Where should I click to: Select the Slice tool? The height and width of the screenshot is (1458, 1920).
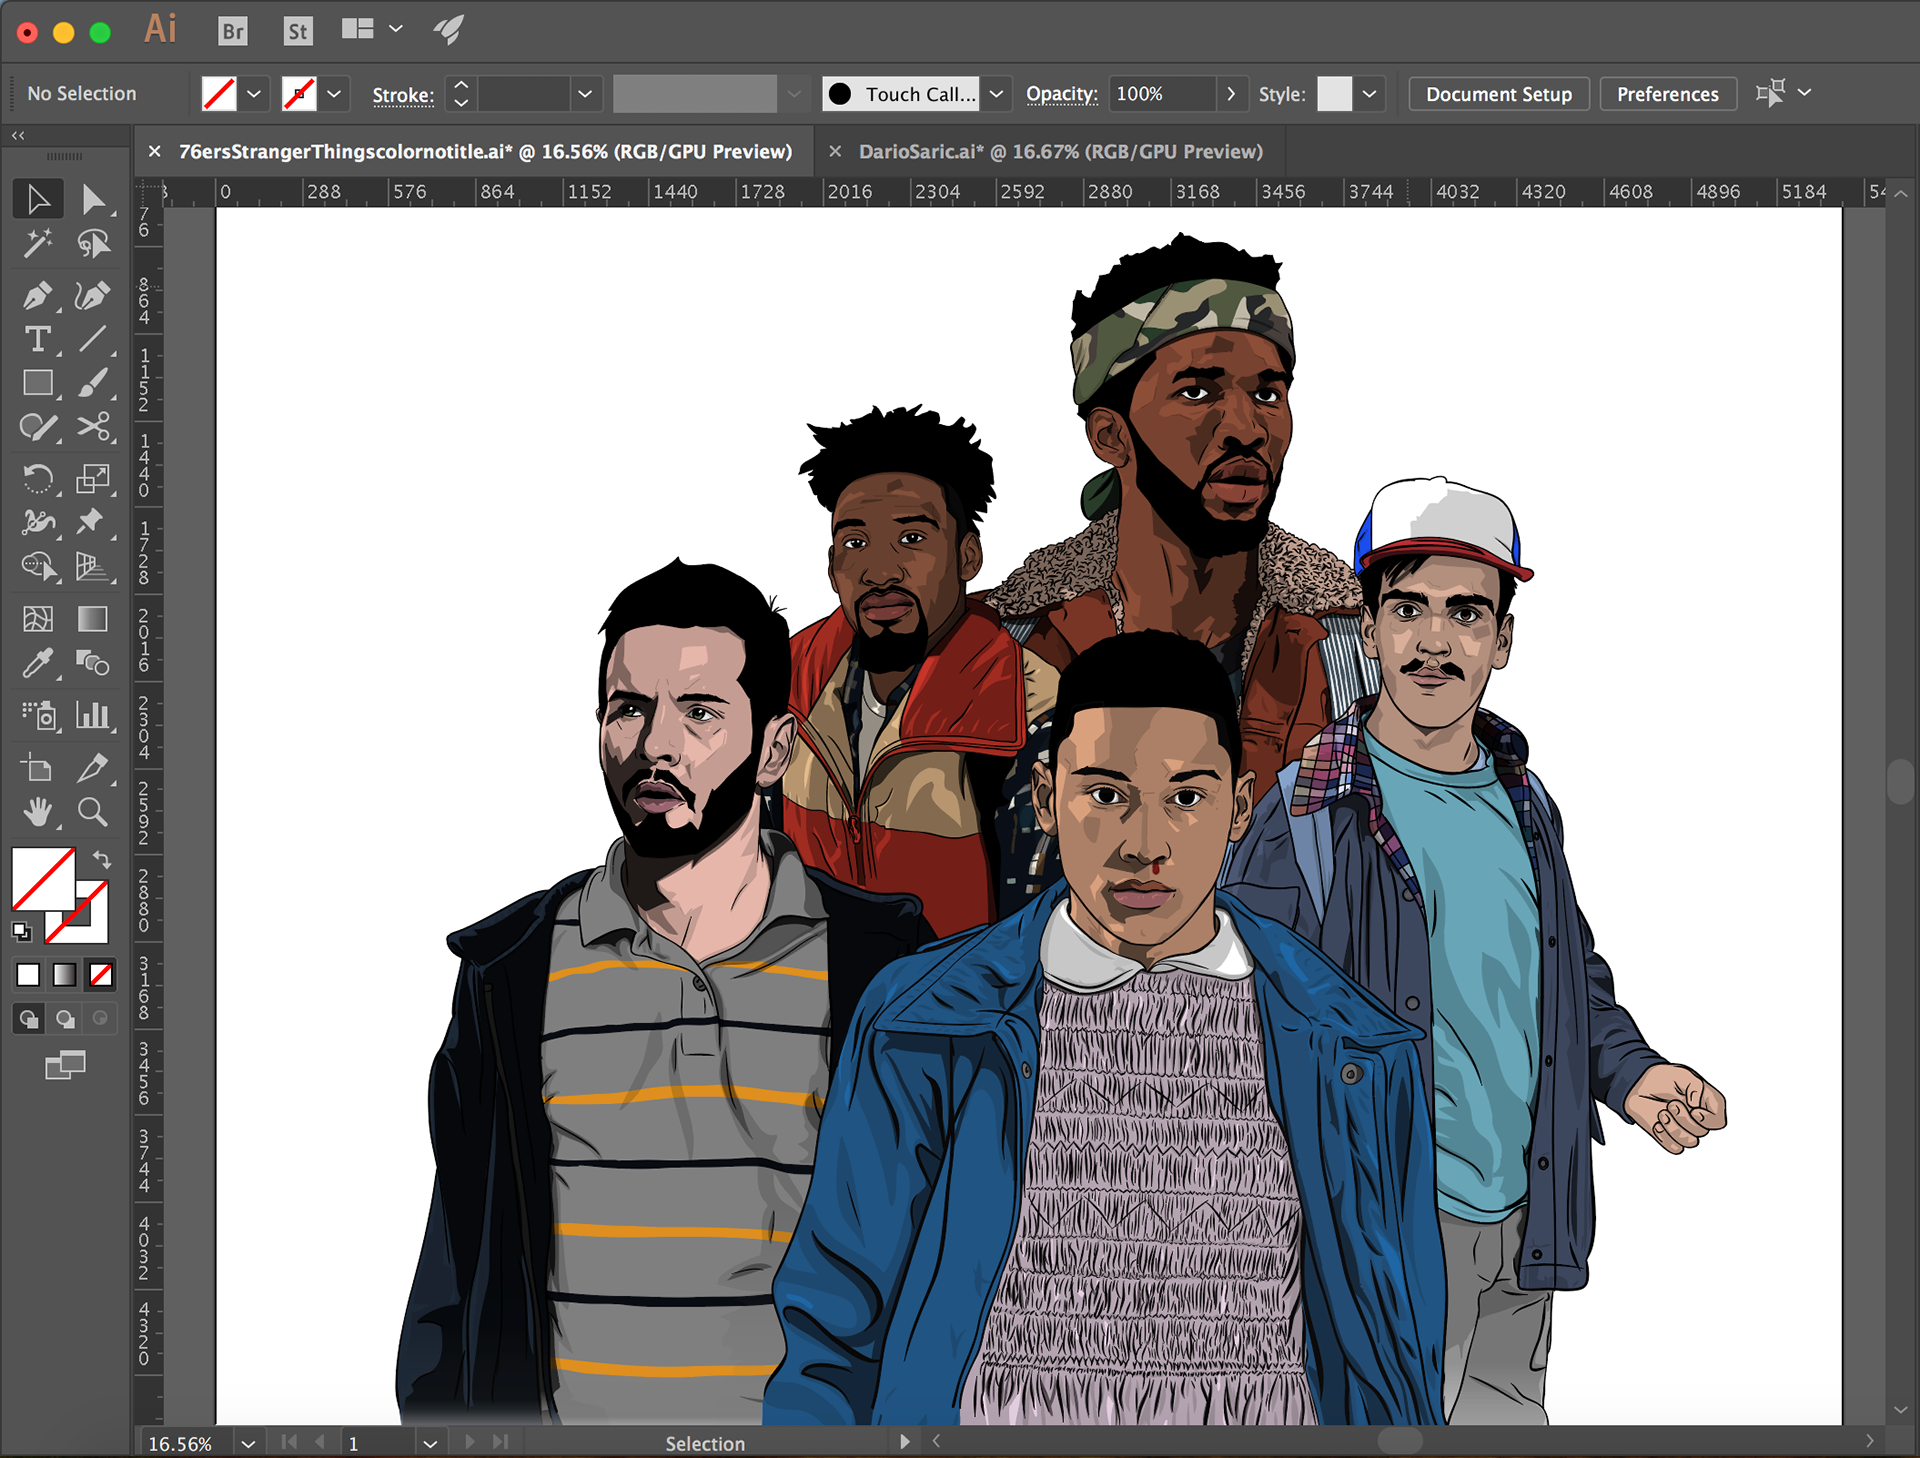coord(93,768)
